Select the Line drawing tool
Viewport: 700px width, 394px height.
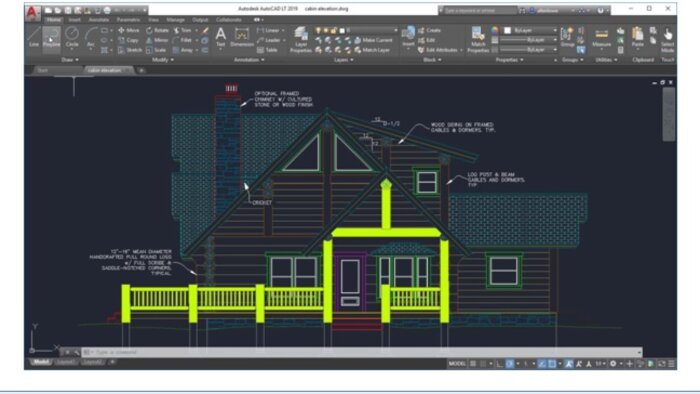(34, 37)
